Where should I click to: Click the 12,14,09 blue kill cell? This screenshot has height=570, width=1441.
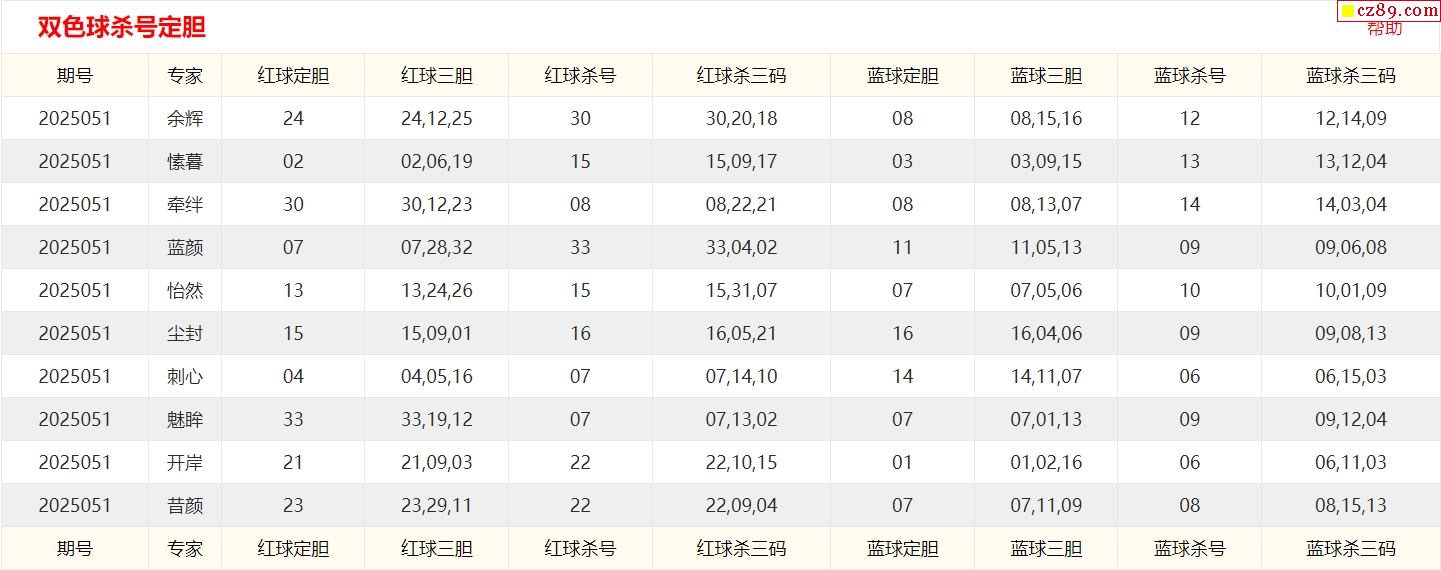point(1351,119)
